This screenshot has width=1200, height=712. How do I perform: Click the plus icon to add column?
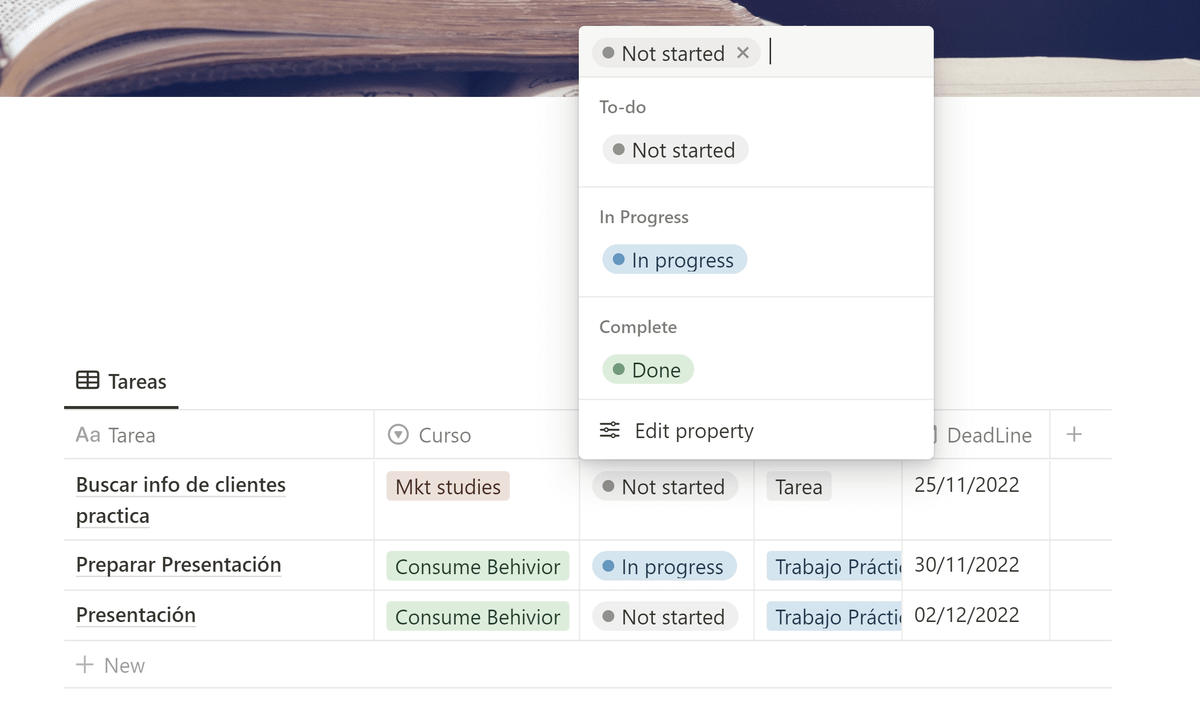(1074, 434)
